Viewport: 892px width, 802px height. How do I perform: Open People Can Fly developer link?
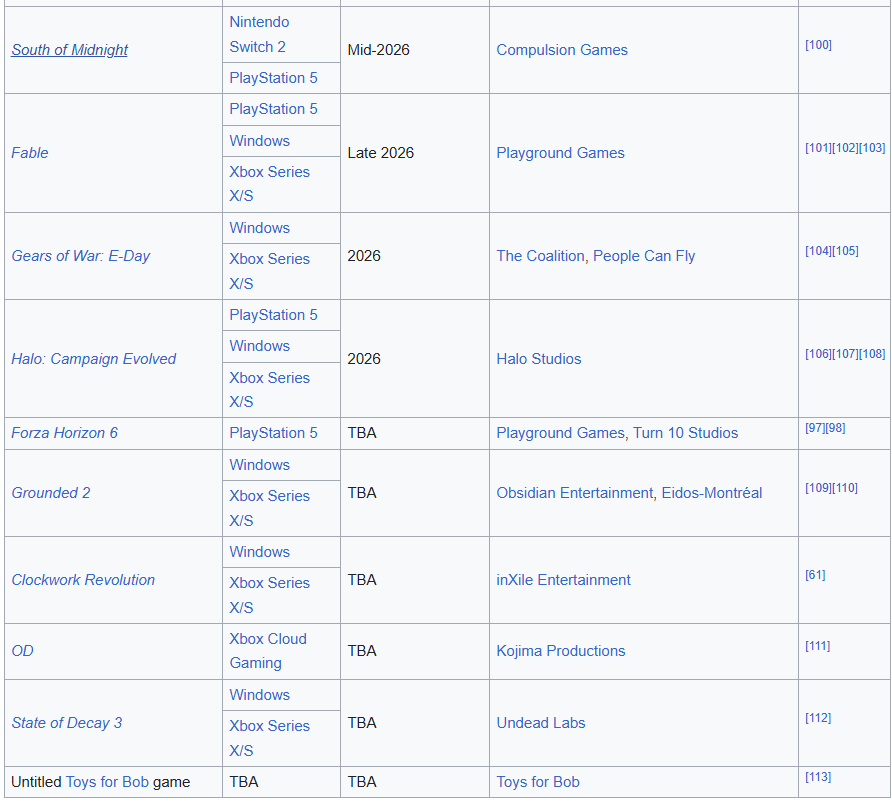[644, 256]
